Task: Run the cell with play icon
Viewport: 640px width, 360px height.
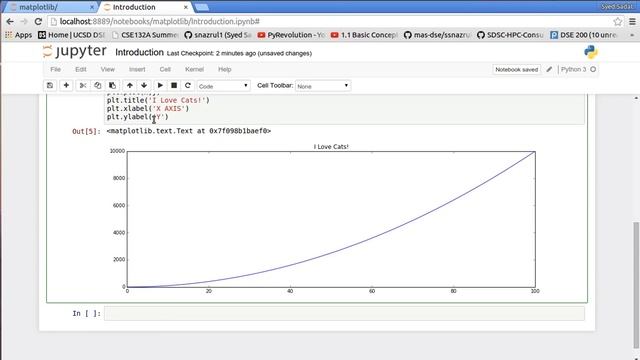Action: (x=160, y=85)
